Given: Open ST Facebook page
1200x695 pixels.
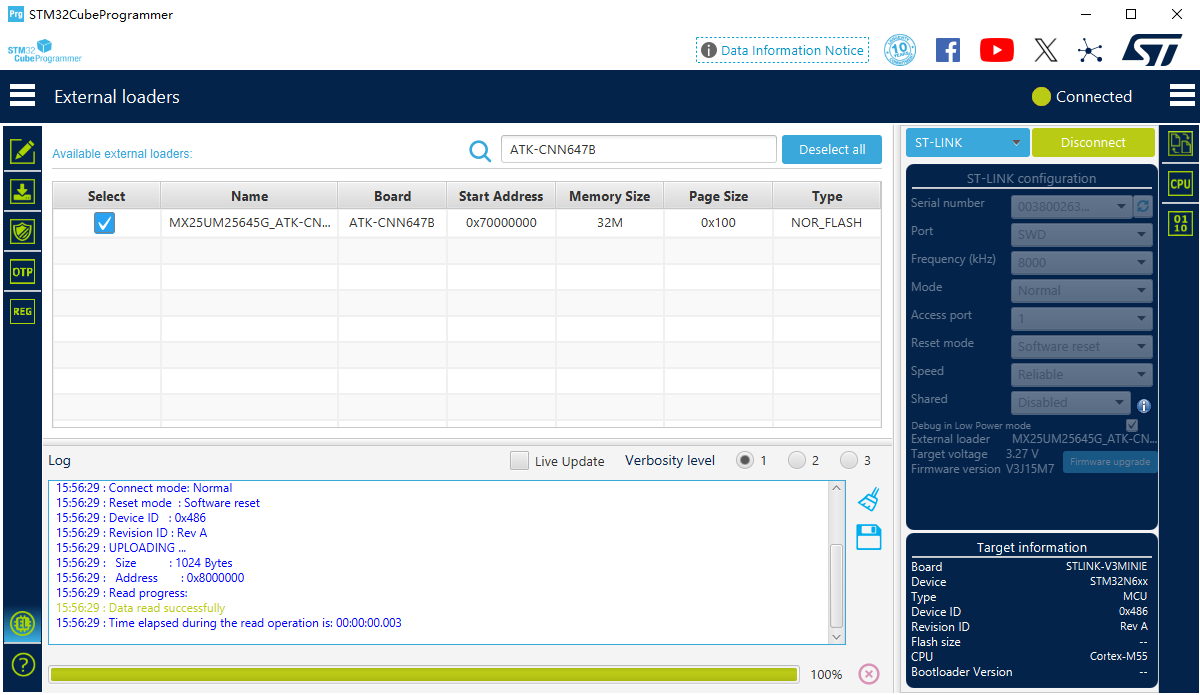Looking at the screenshot, I should coord(948,50).
